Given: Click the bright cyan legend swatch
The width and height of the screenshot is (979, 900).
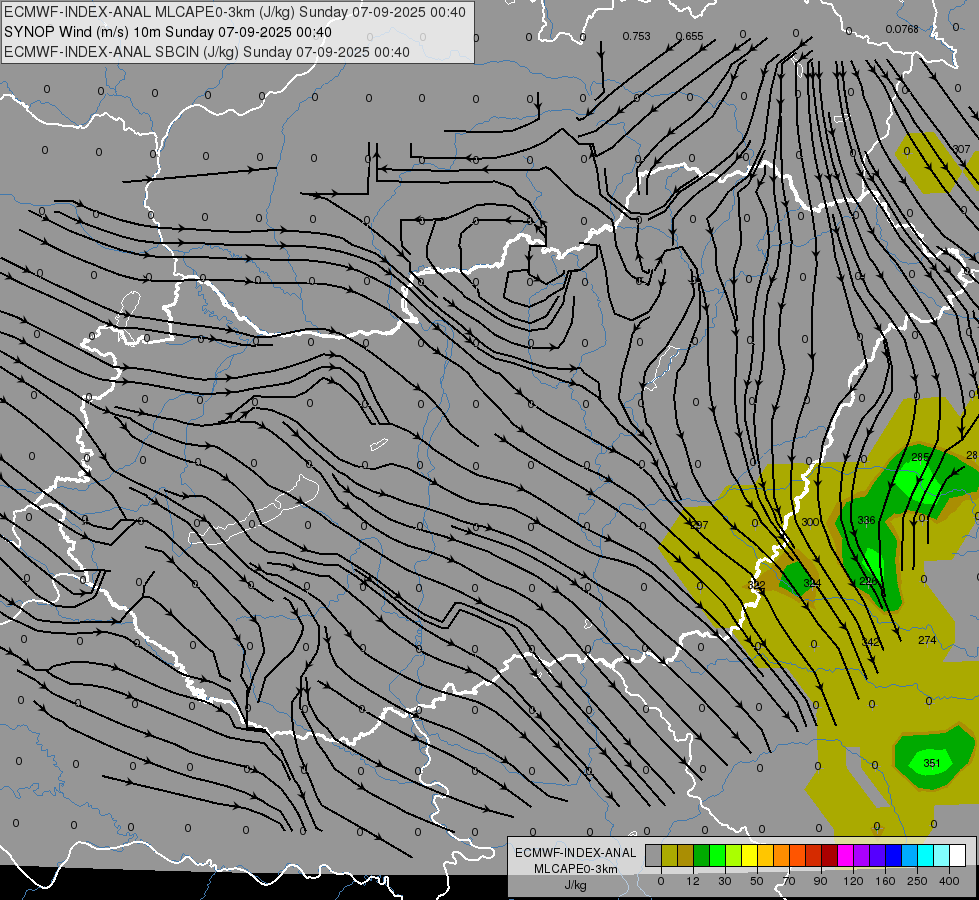Looking at the screenshot, I should click(x=927, y=855).
